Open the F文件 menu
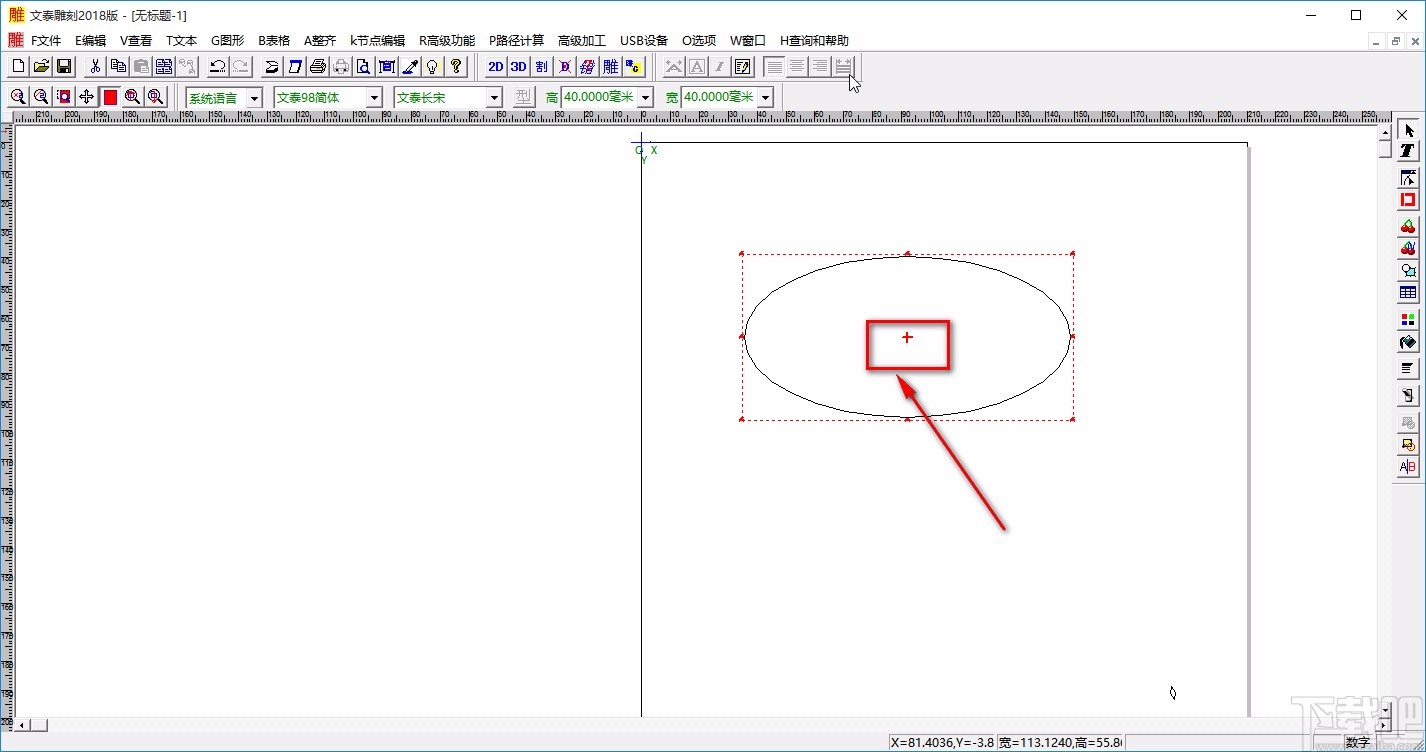Screen dimensions: 1426x752 pos(46,41)
